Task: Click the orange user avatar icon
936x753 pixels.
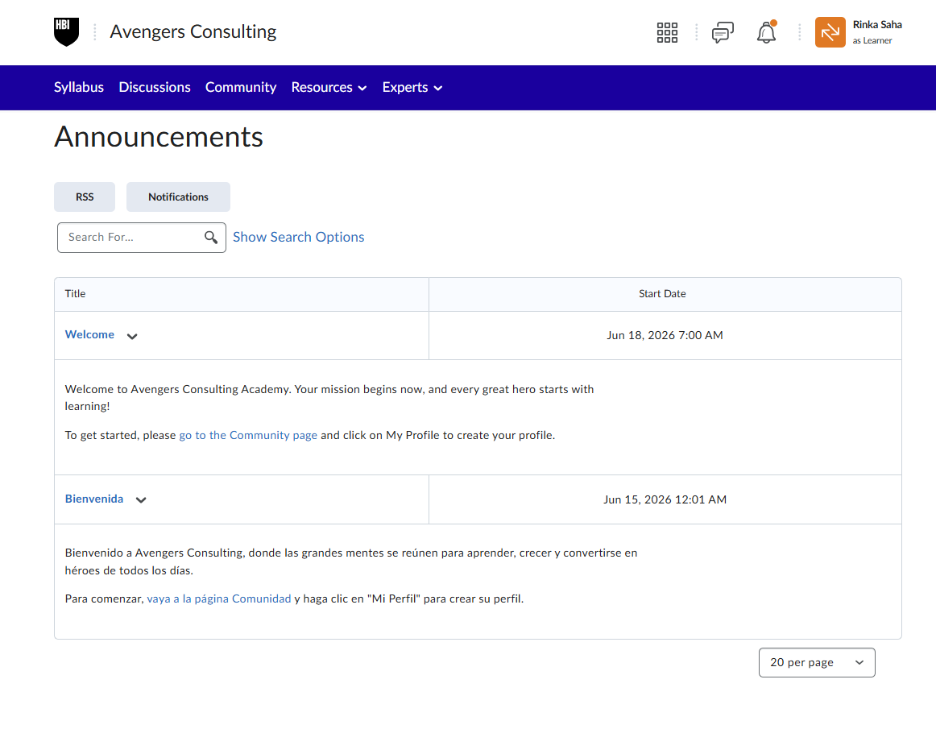Action: pos(830,32)
